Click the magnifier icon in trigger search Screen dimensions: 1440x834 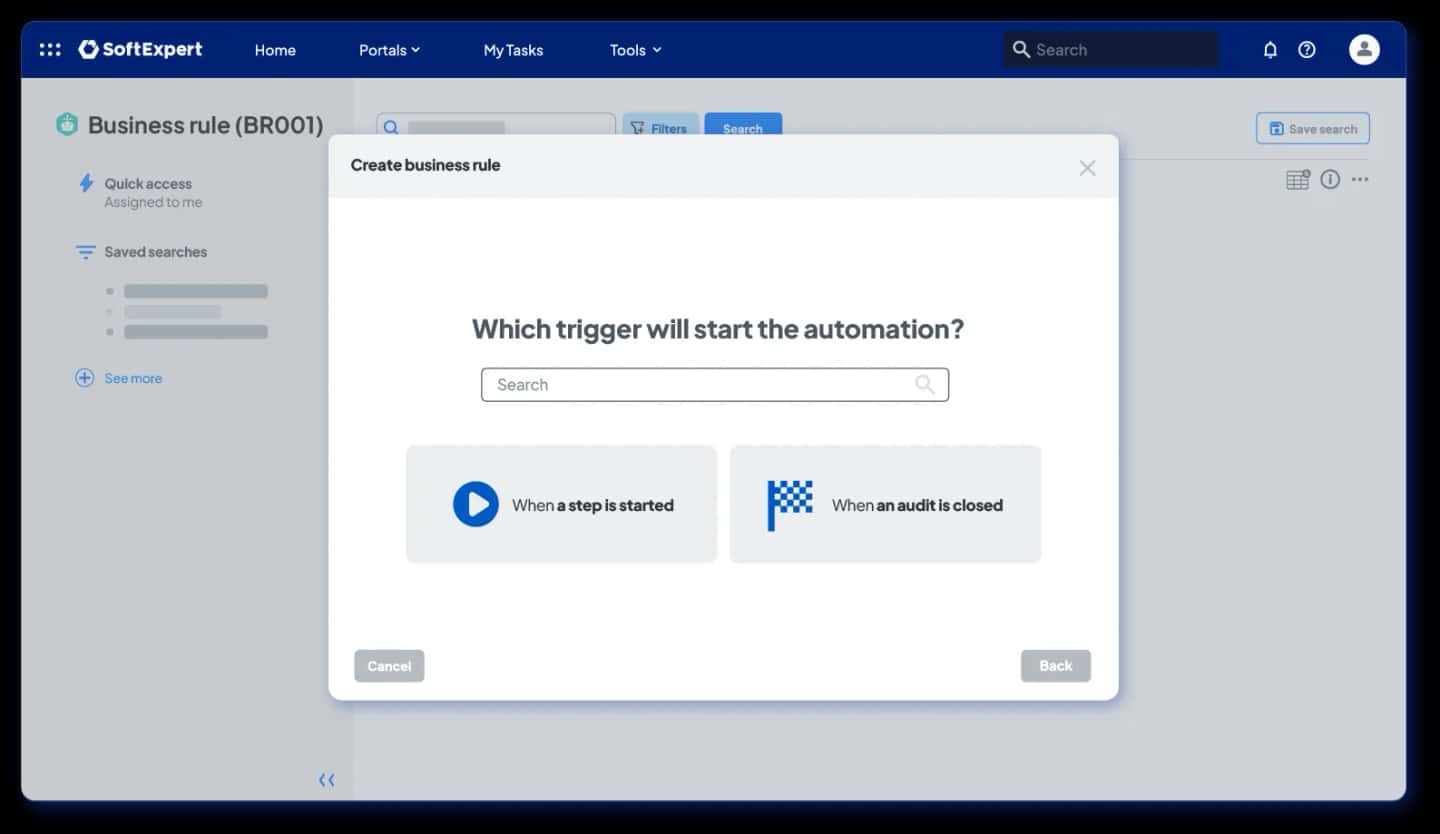tap(925, 384)
